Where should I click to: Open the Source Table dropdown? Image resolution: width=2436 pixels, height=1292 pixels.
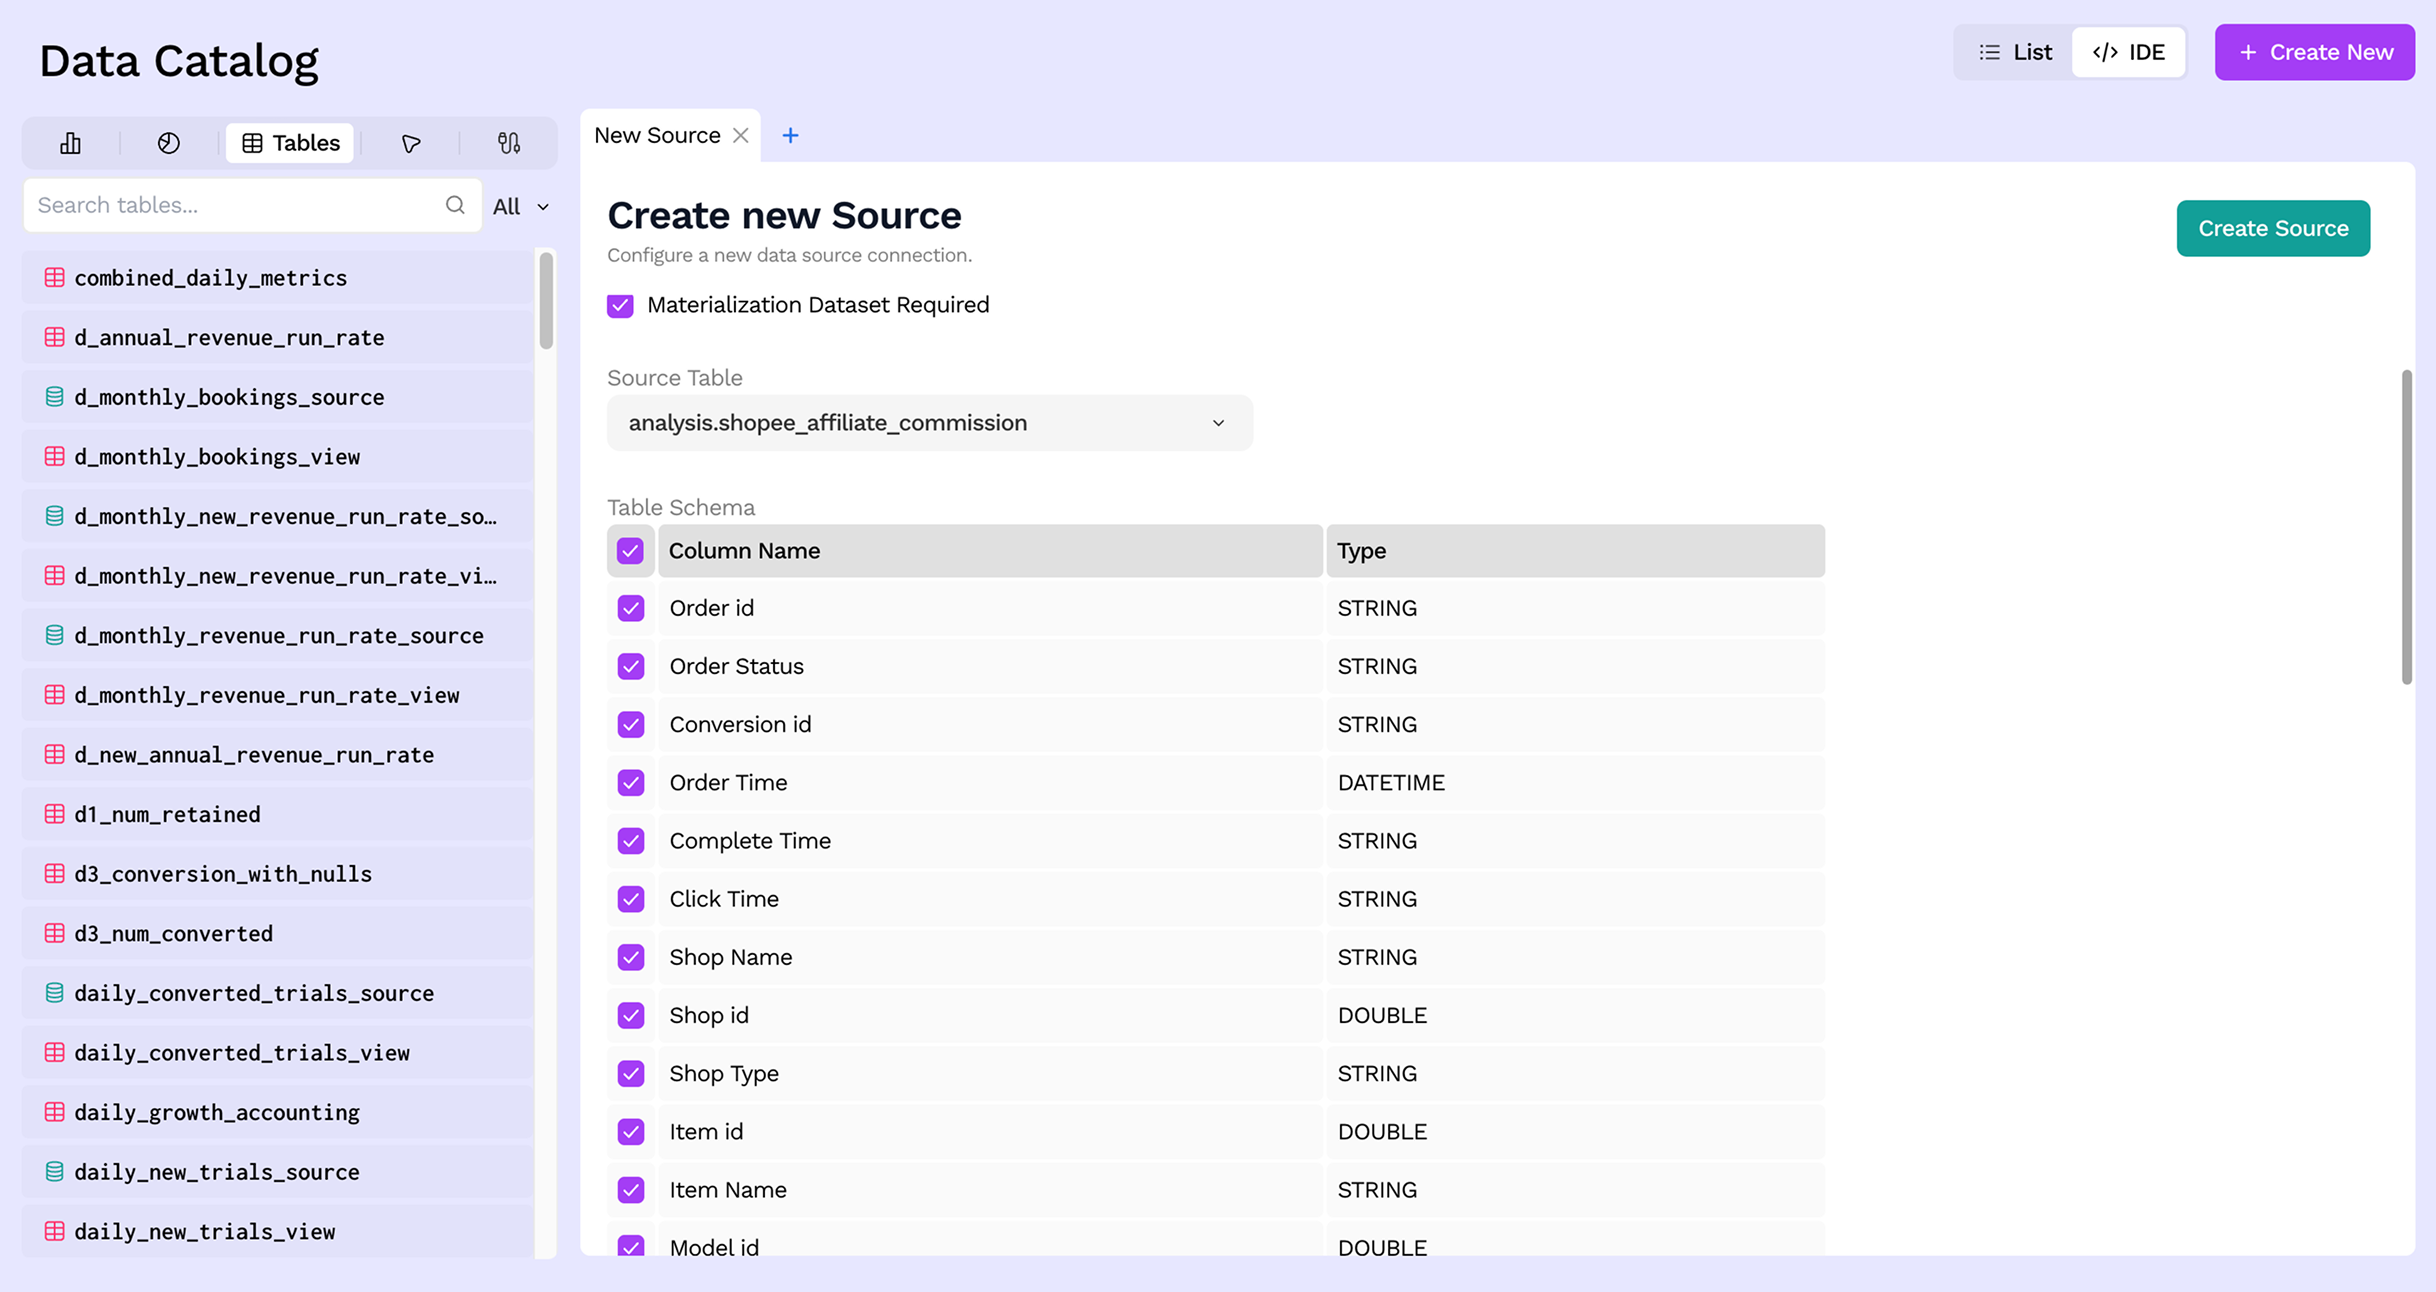pyautogui.click(x=929, y=423)
